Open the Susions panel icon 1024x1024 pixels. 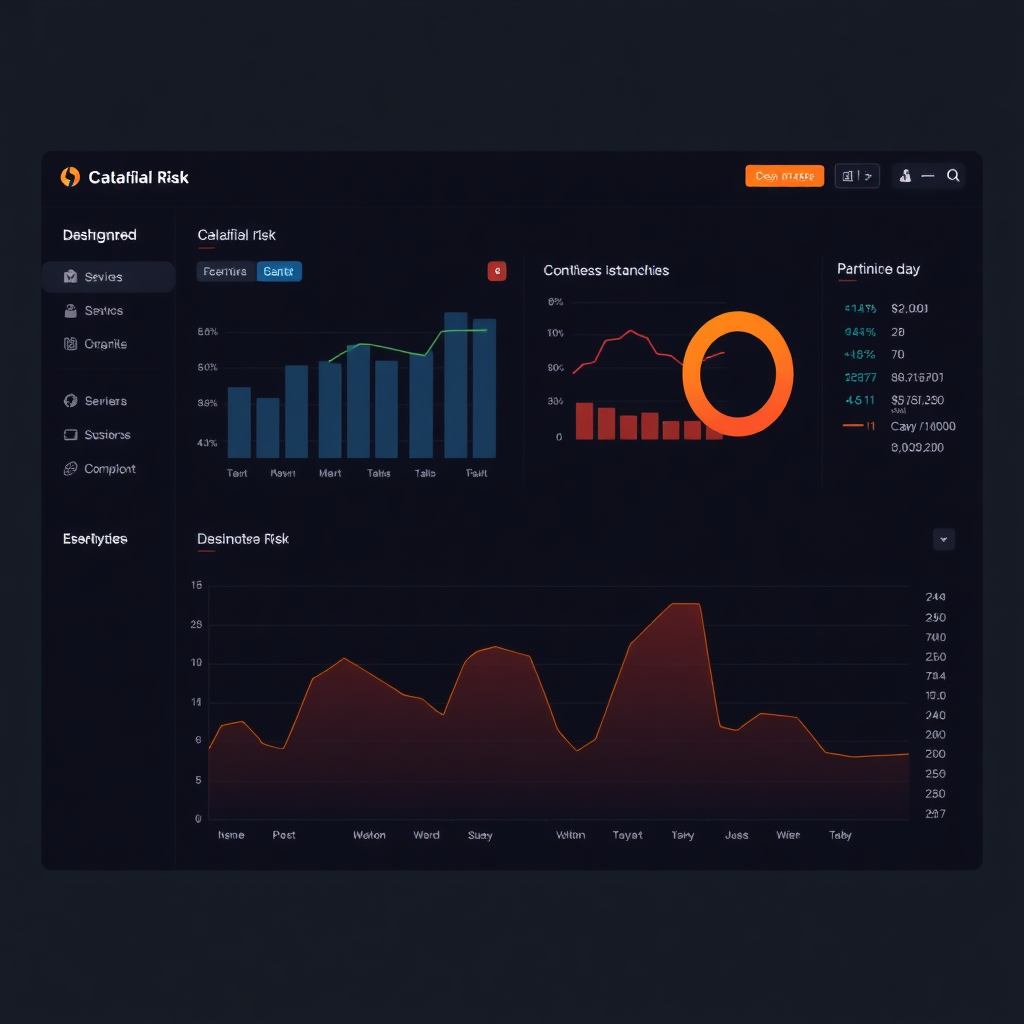(x=70, y=435)
